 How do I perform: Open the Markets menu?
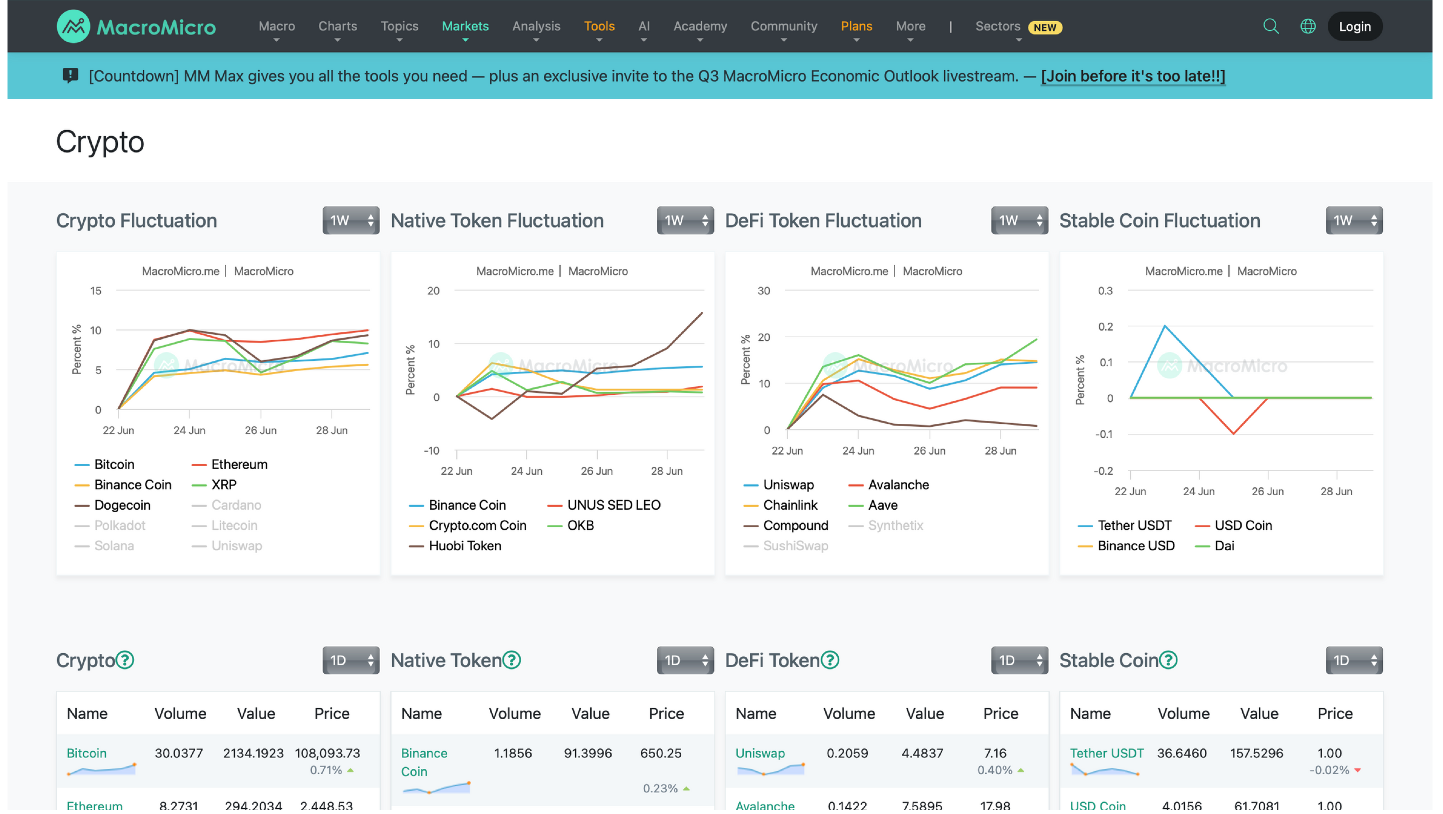click(465, 27)
